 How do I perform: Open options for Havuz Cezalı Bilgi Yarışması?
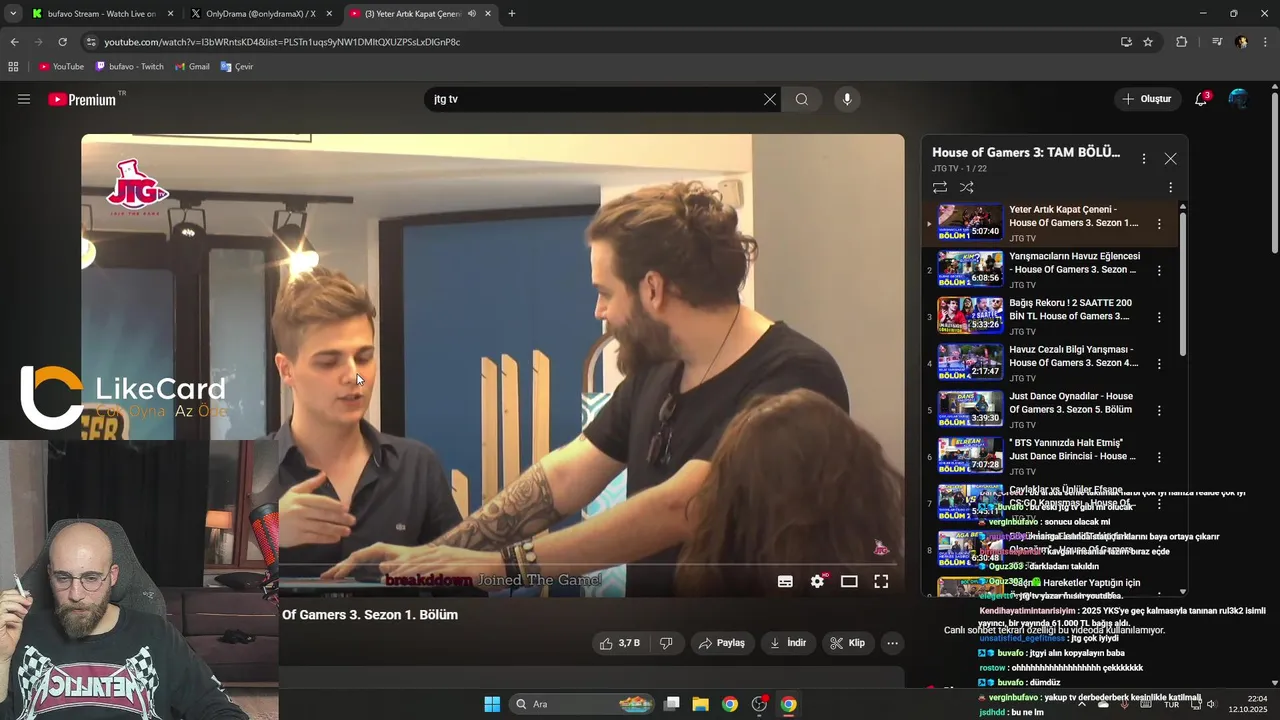coord(1159,364)
